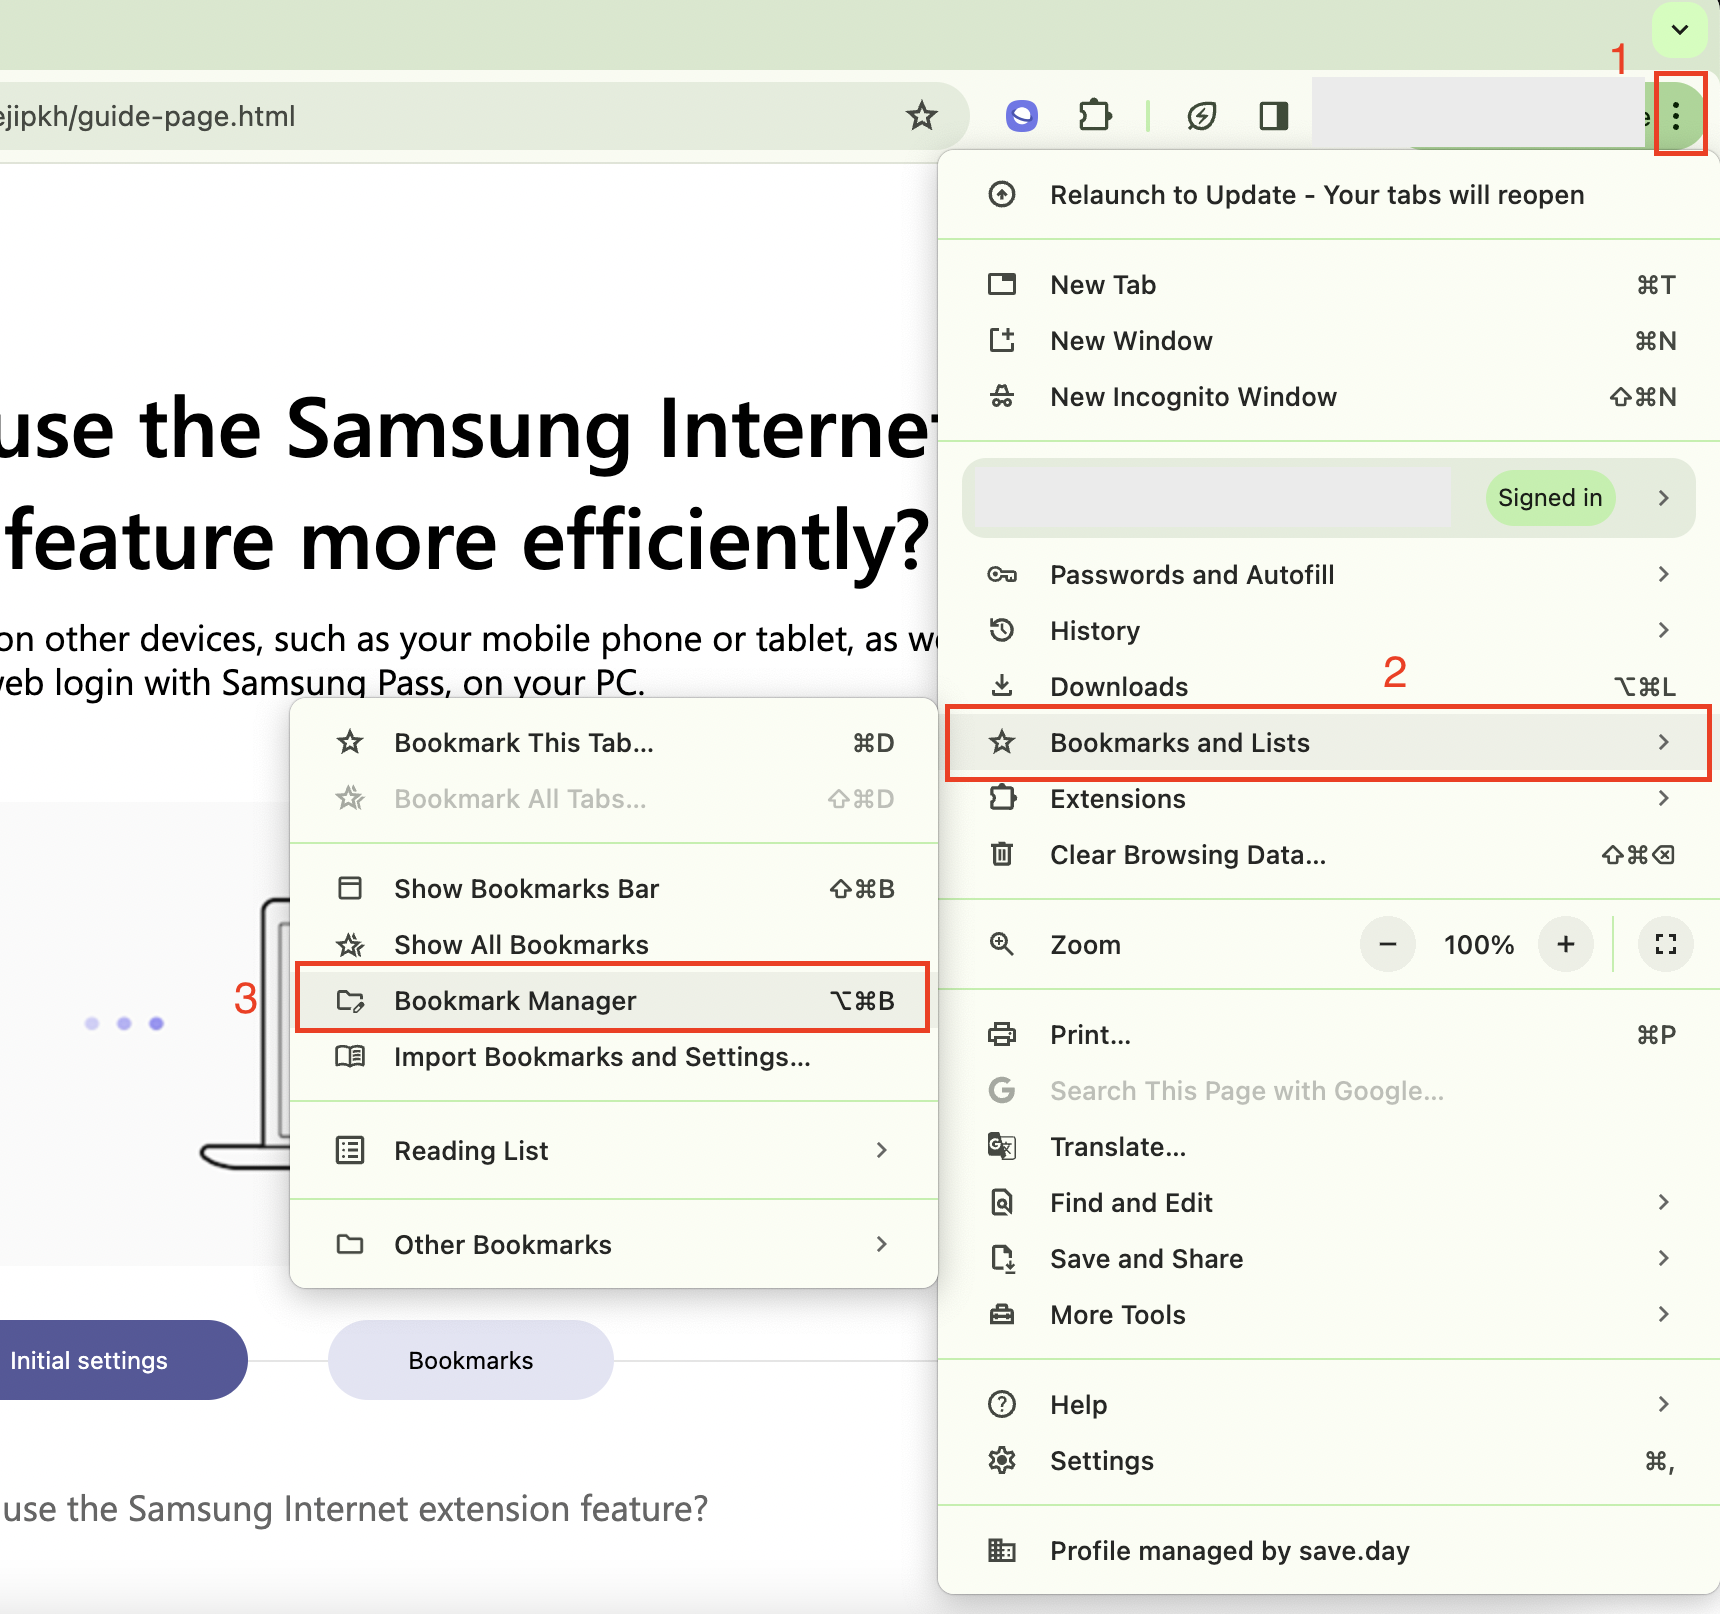Expand the Reading List submenu
The image size is (1720, 1614).
click(613, 1150)
